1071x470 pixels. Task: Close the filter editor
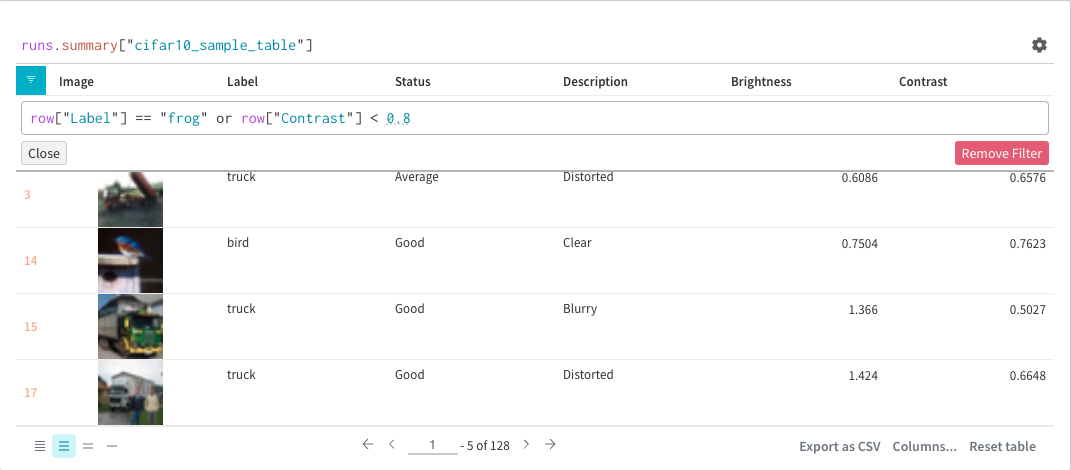coord(43,153)
